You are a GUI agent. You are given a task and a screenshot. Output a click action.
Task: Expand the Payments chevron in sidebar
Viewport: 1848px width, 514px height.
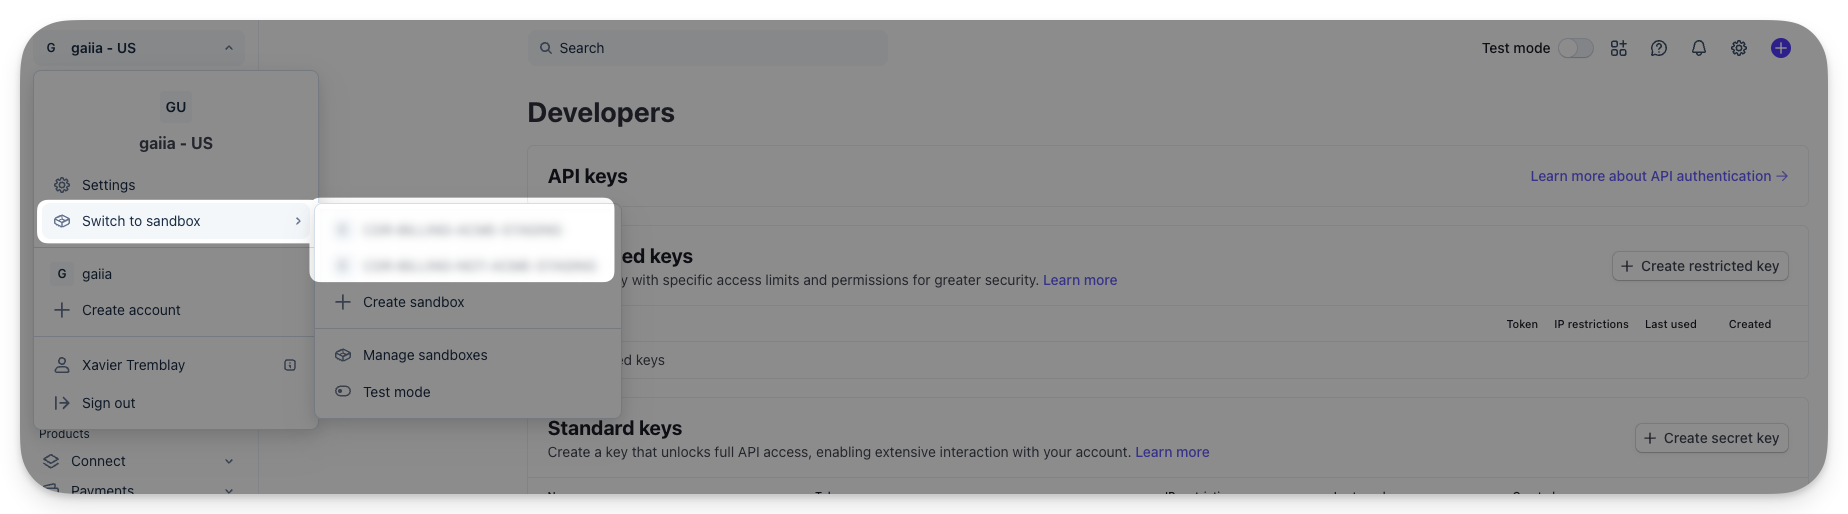click(x=229, y=490)
